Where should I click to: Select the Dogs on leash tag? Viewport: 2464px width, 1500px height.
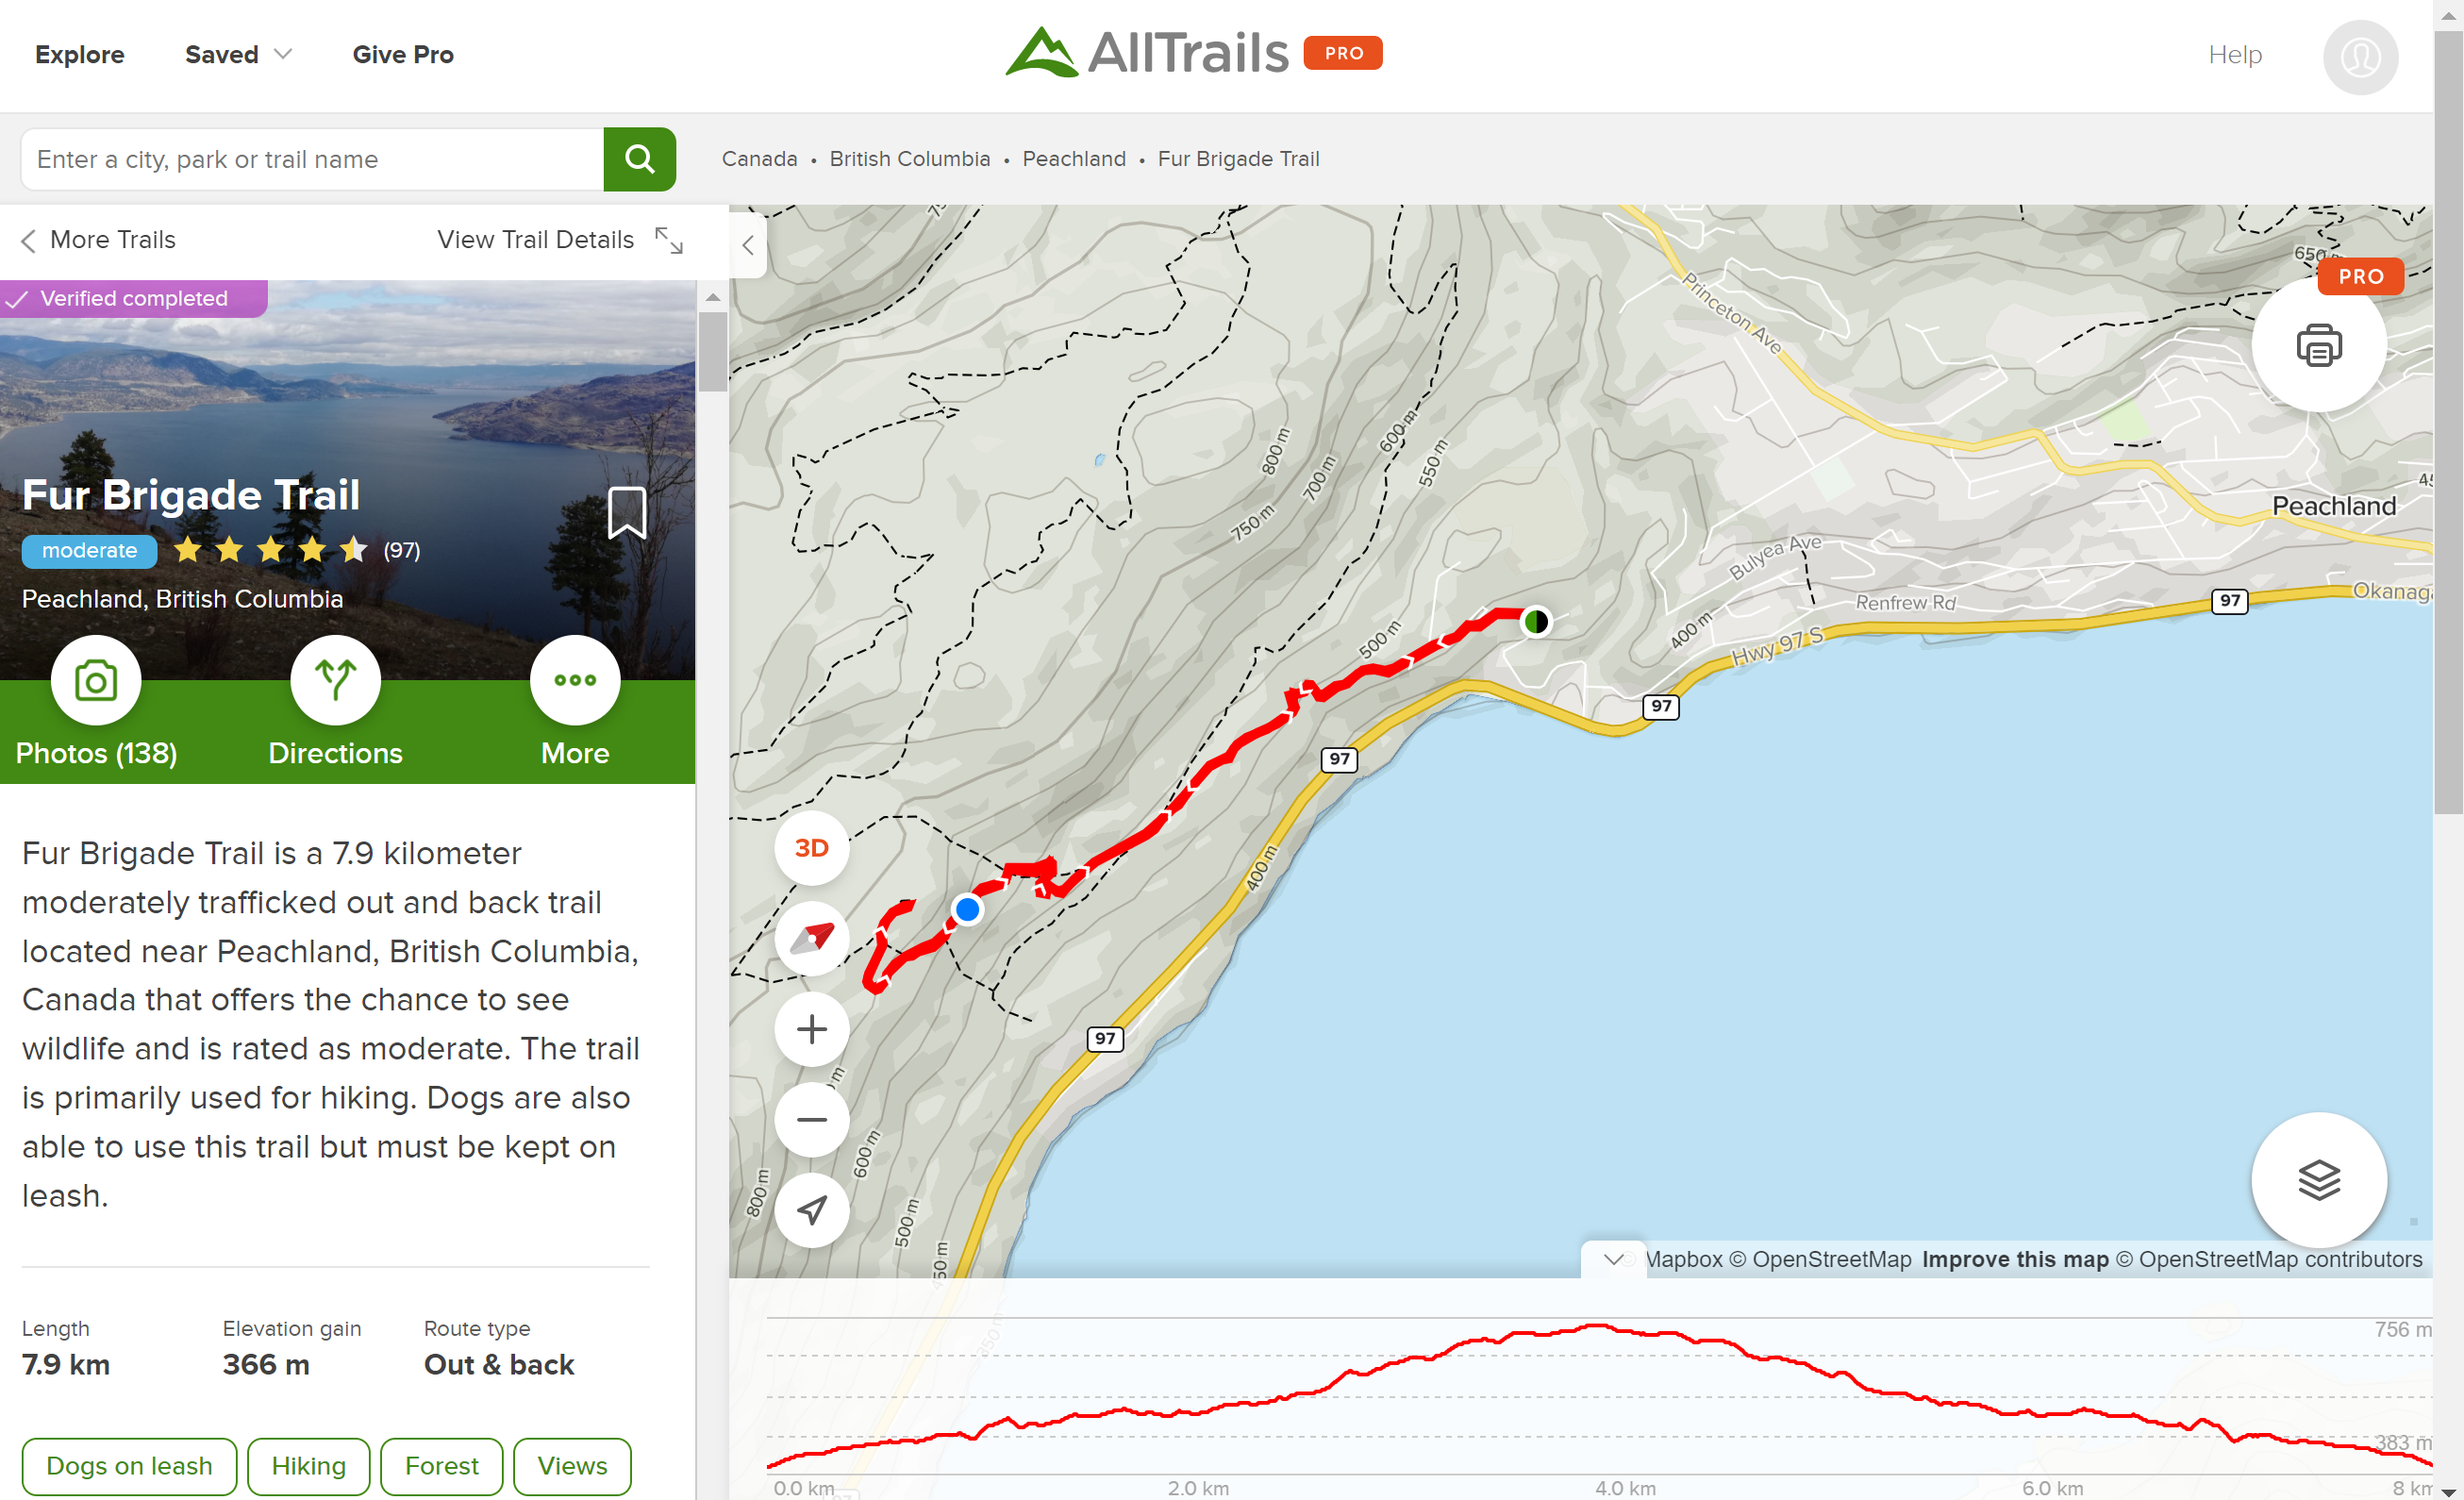coord(129,1466)
